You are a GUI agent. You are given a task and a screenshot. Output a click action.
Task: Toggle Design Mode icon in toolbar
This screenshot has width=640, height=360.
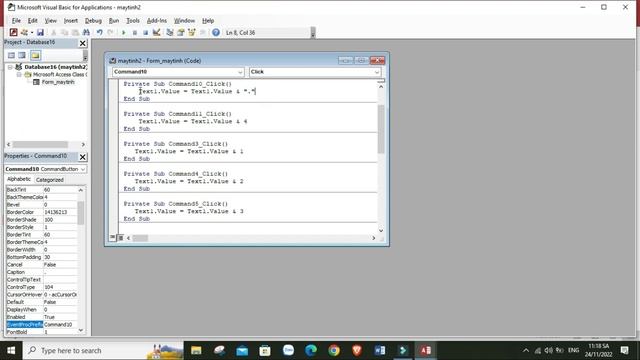pos(156,32)
